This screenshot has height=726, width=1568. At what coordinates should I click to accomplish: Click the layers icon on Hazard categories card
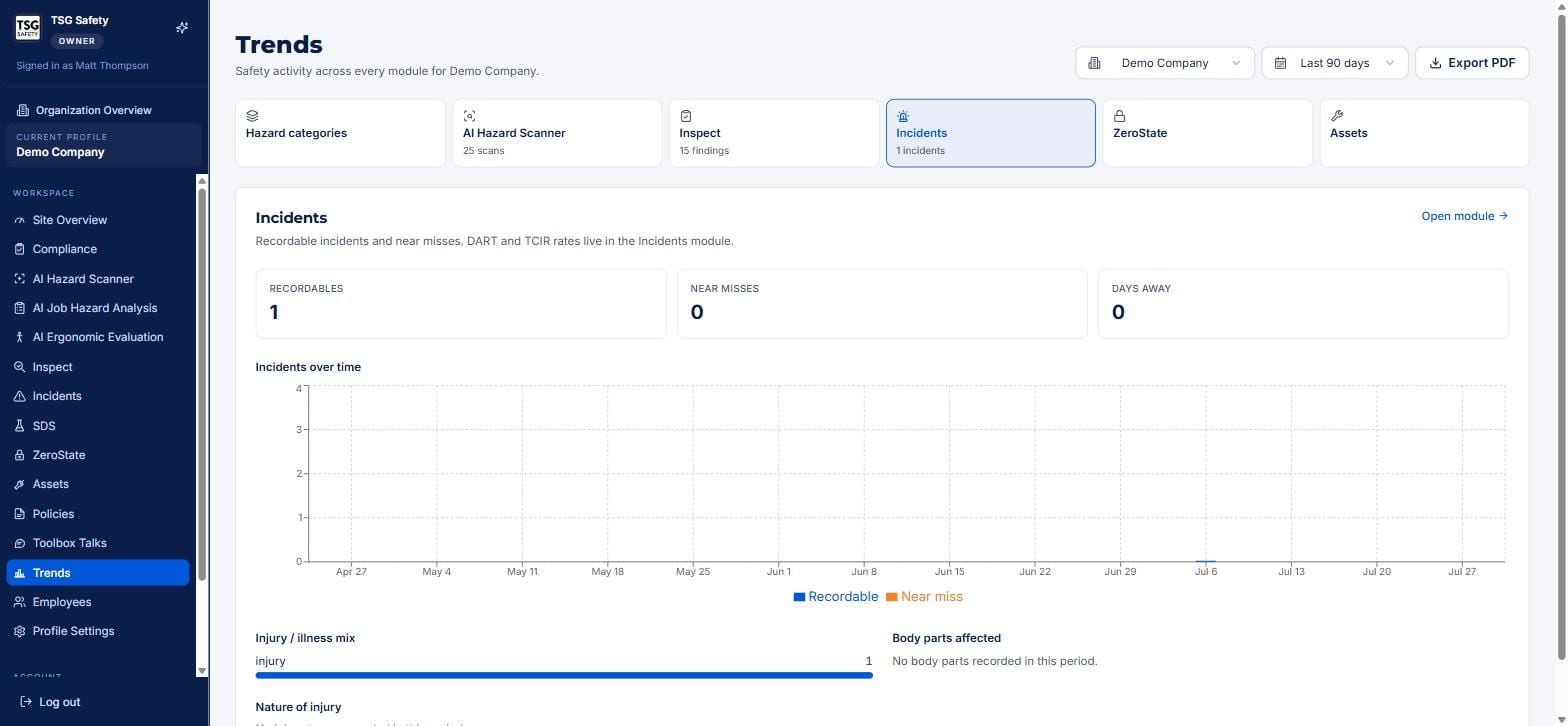click(x=252, y=116)
